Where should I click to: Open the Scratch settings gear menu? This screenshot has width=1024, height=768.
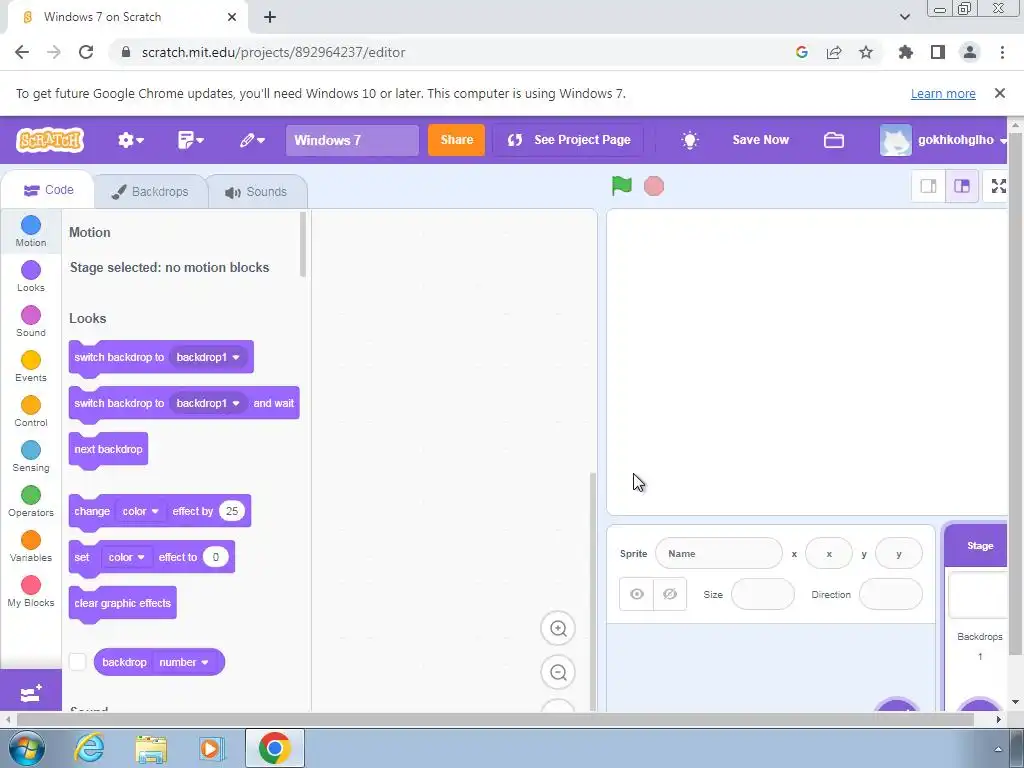click(x=131, y=140)
